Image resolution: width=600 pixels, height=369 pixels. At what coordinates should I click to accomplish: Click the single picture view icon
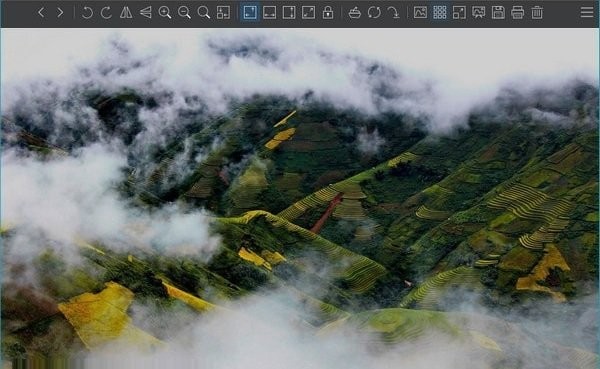pyautogui.click(x=420, y=13)
